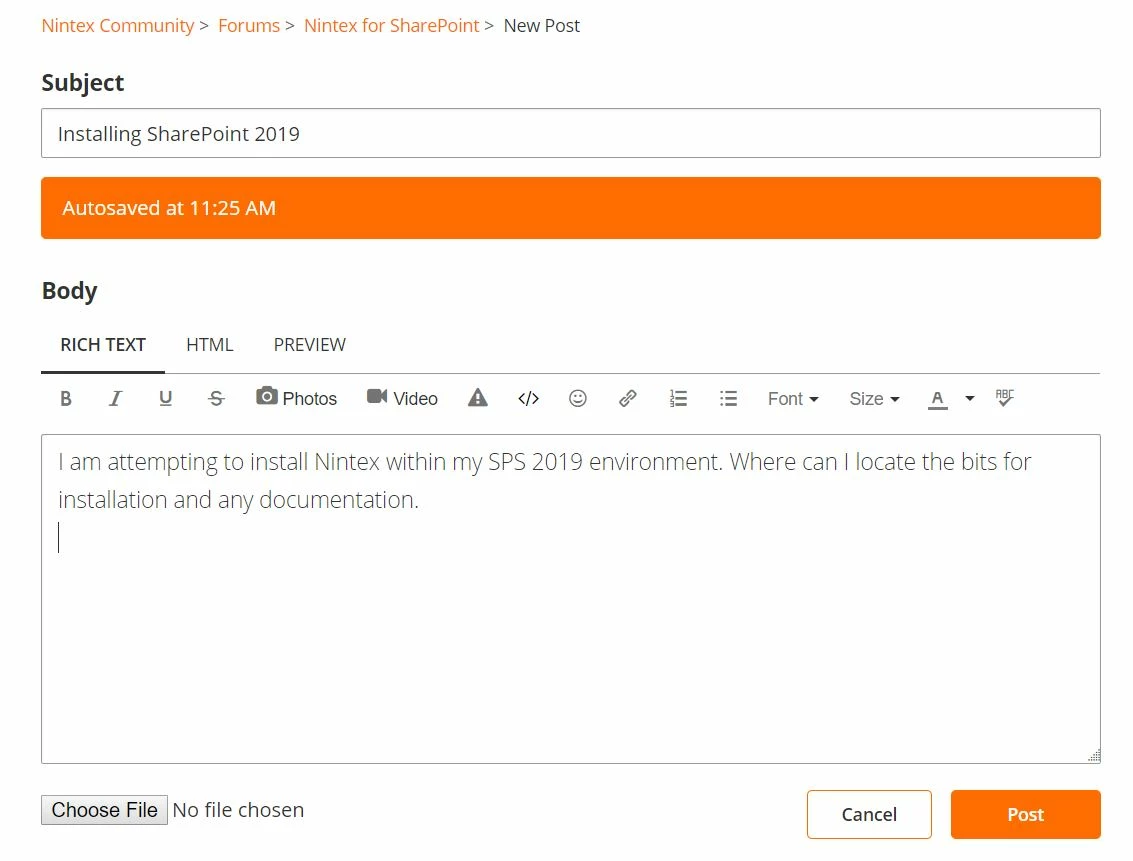Cancel the new post
The width and height of the screenshot is (1133, 861).
[x=869, y=815]
